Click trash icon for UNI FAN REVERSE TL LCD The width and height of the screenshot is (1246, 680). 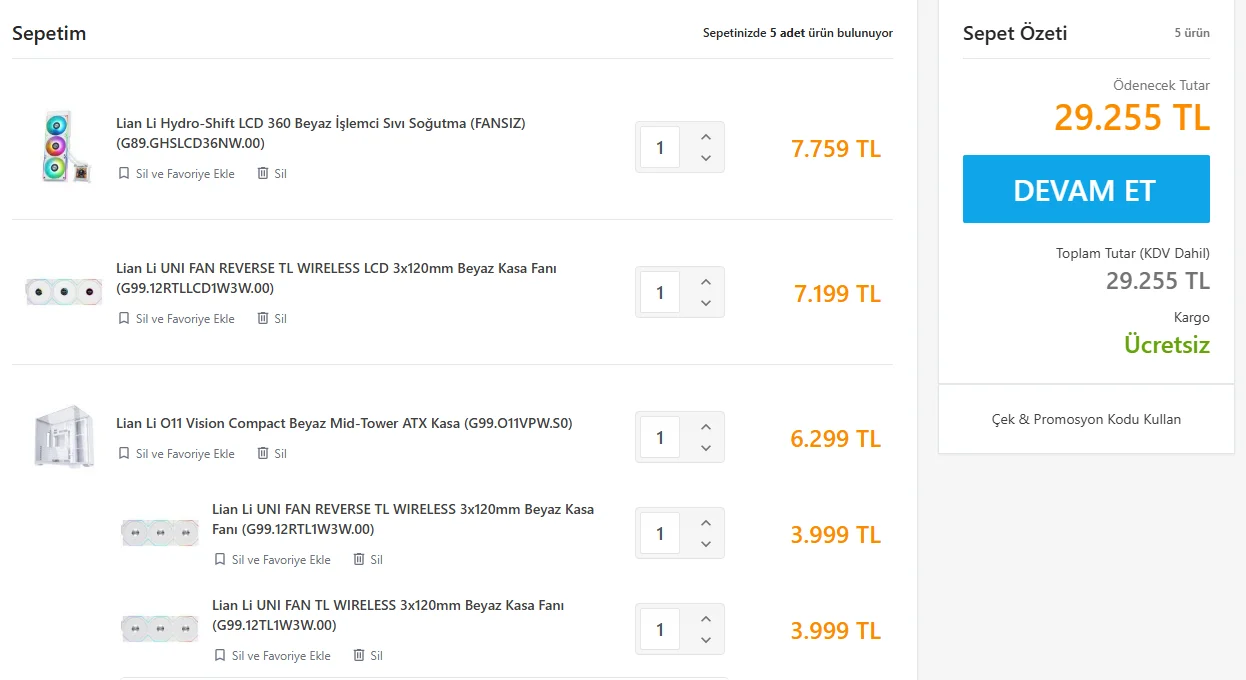point(263,318)
